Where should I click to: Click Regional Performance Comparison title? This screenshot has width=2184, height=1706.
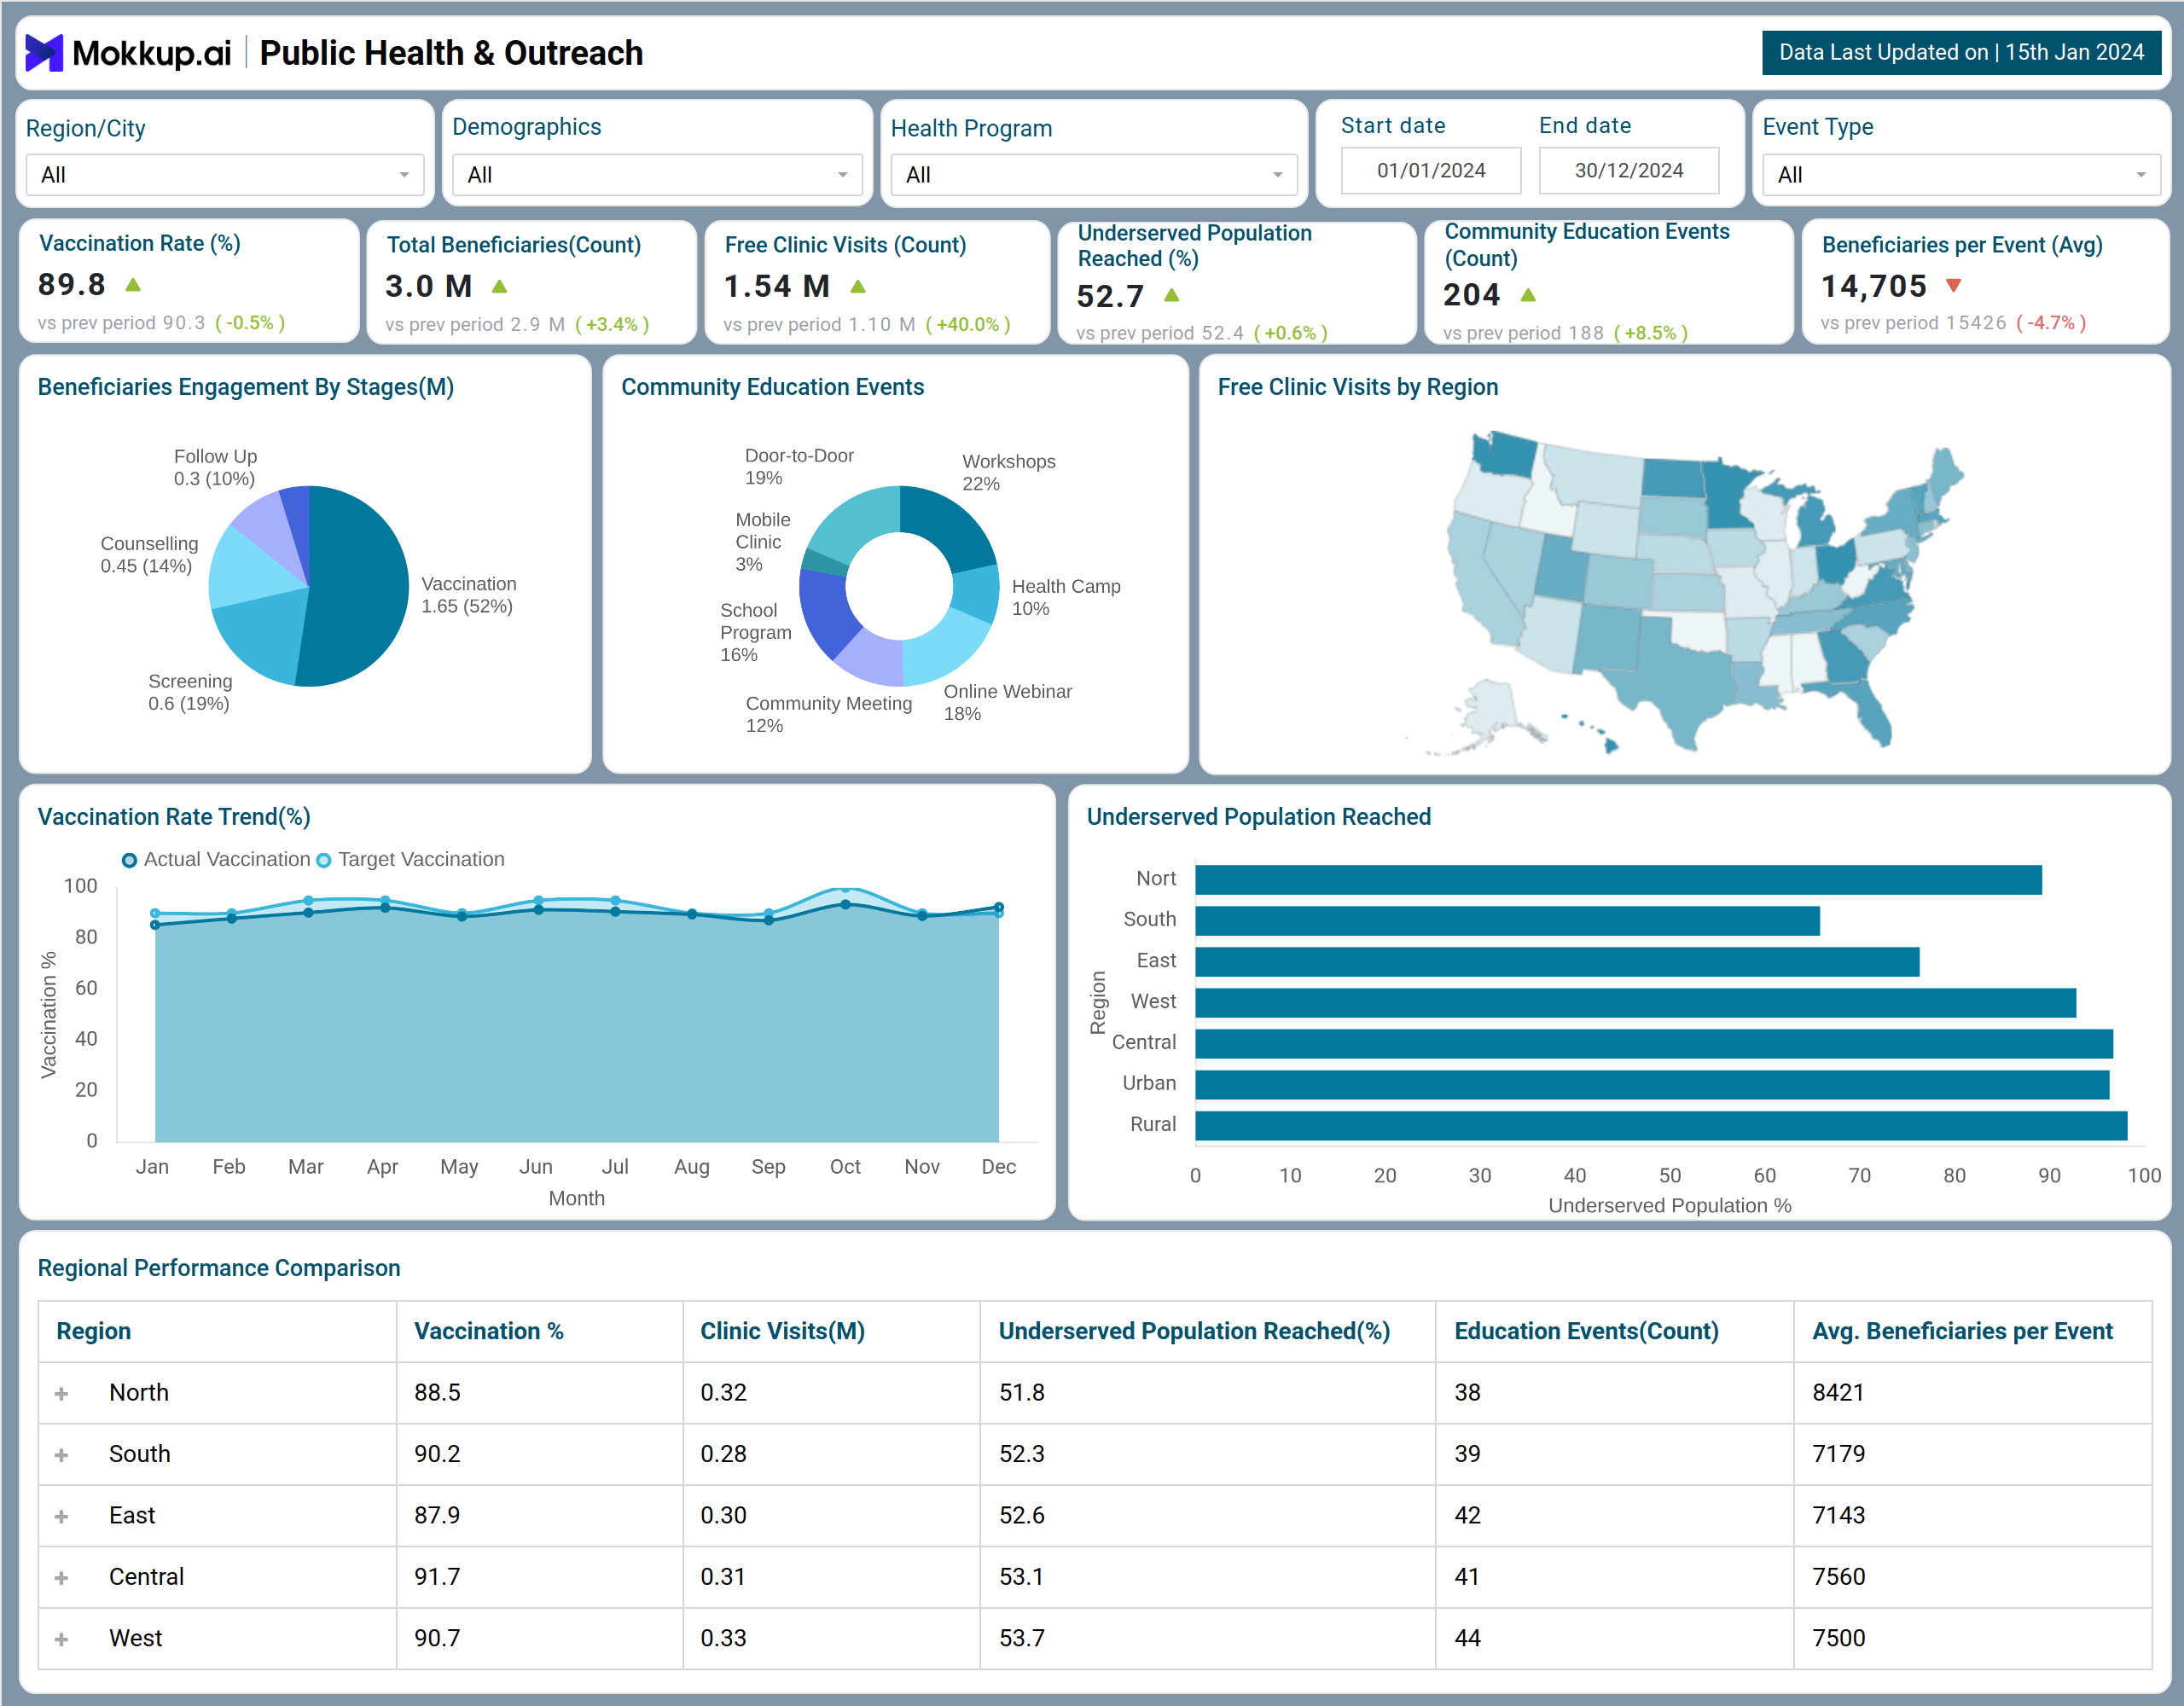[219, 1268]
